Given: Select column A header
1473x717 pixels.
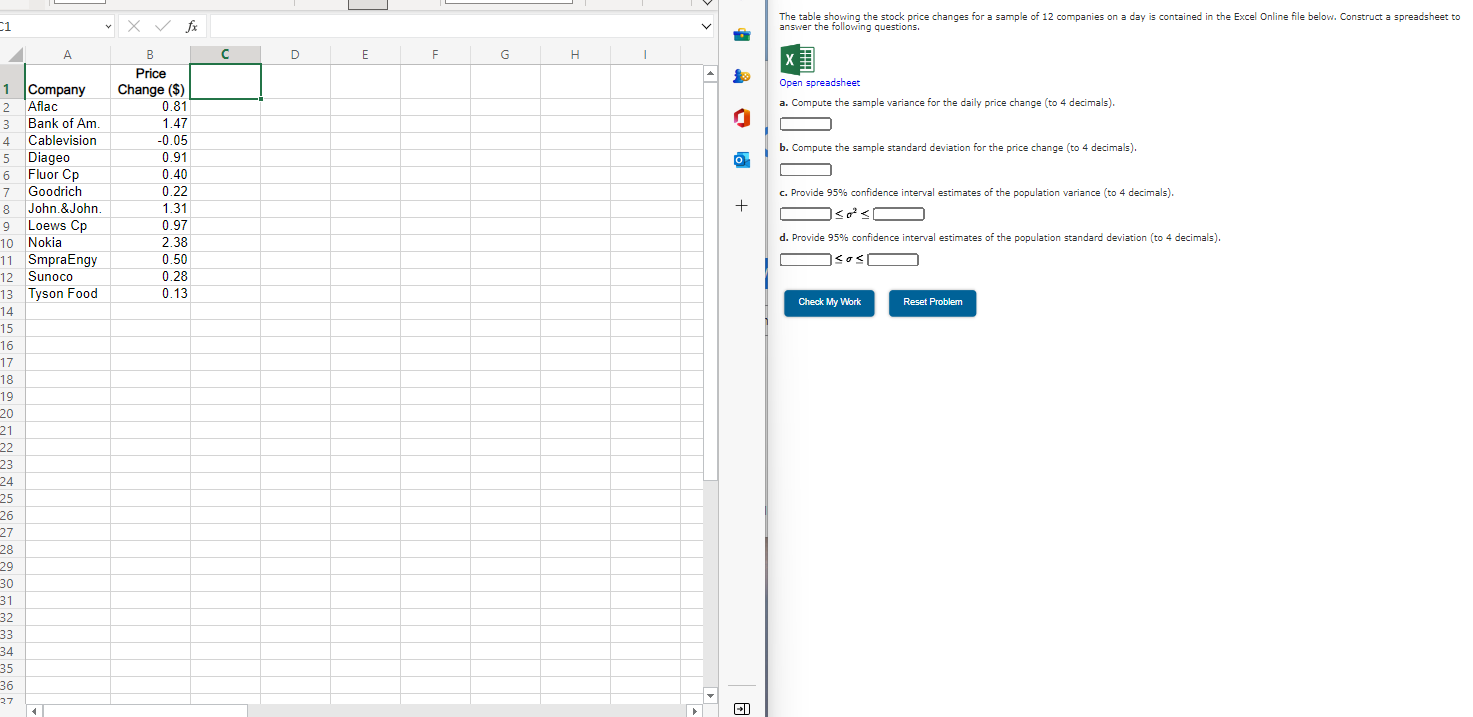Looking at the screenshot, I should click(x=67, y=55).
